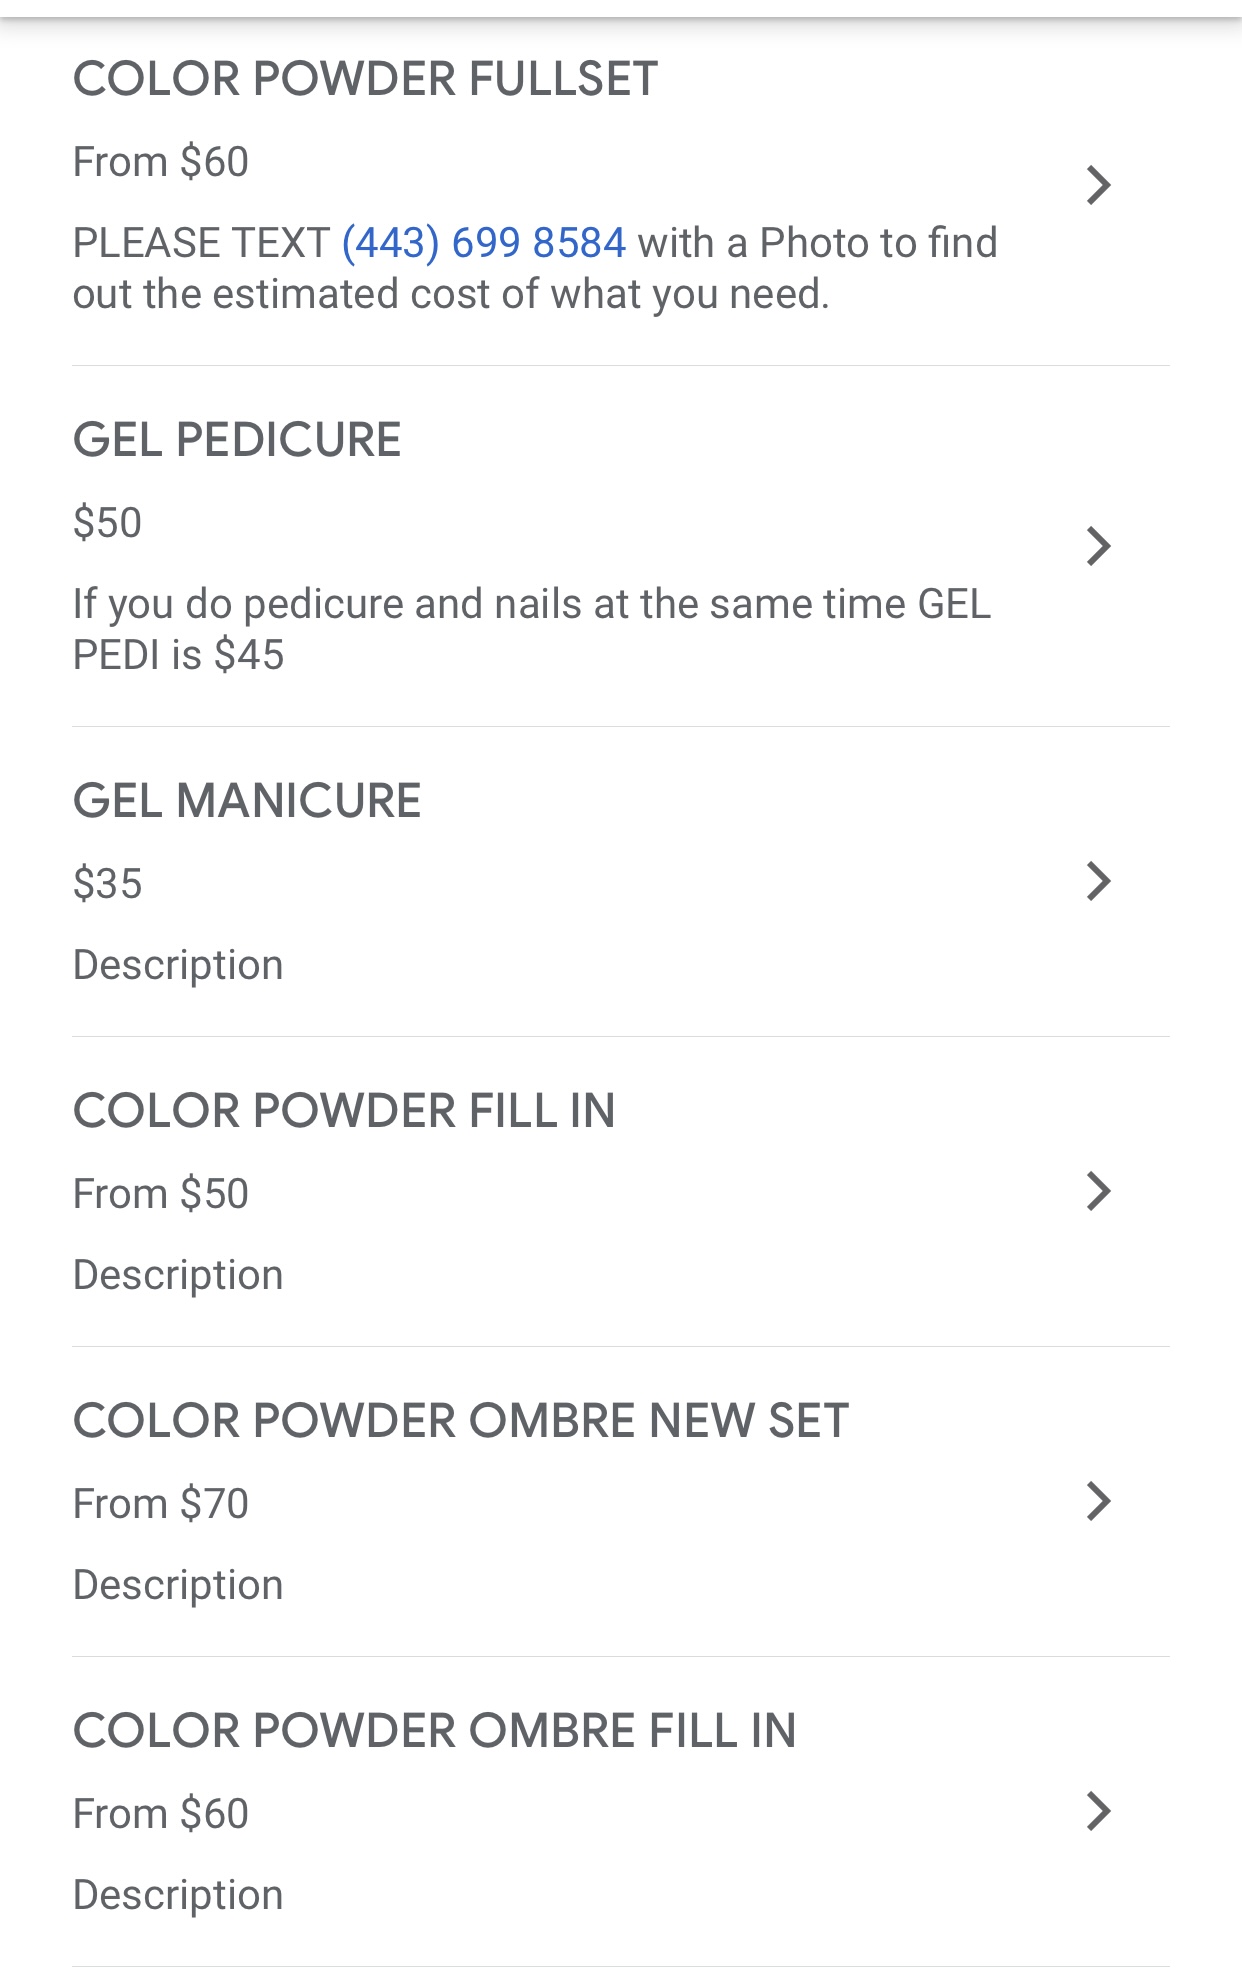The image size is (1242, 1972).
Task: Open the GEL PEDICURE service heading
Action: (237, 440)
